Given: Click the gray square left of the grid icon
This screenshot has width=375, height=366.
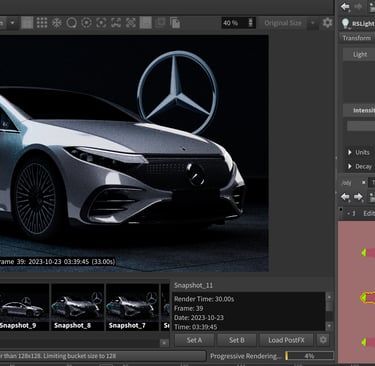Looking at the screenshot, I should [27, 23].
